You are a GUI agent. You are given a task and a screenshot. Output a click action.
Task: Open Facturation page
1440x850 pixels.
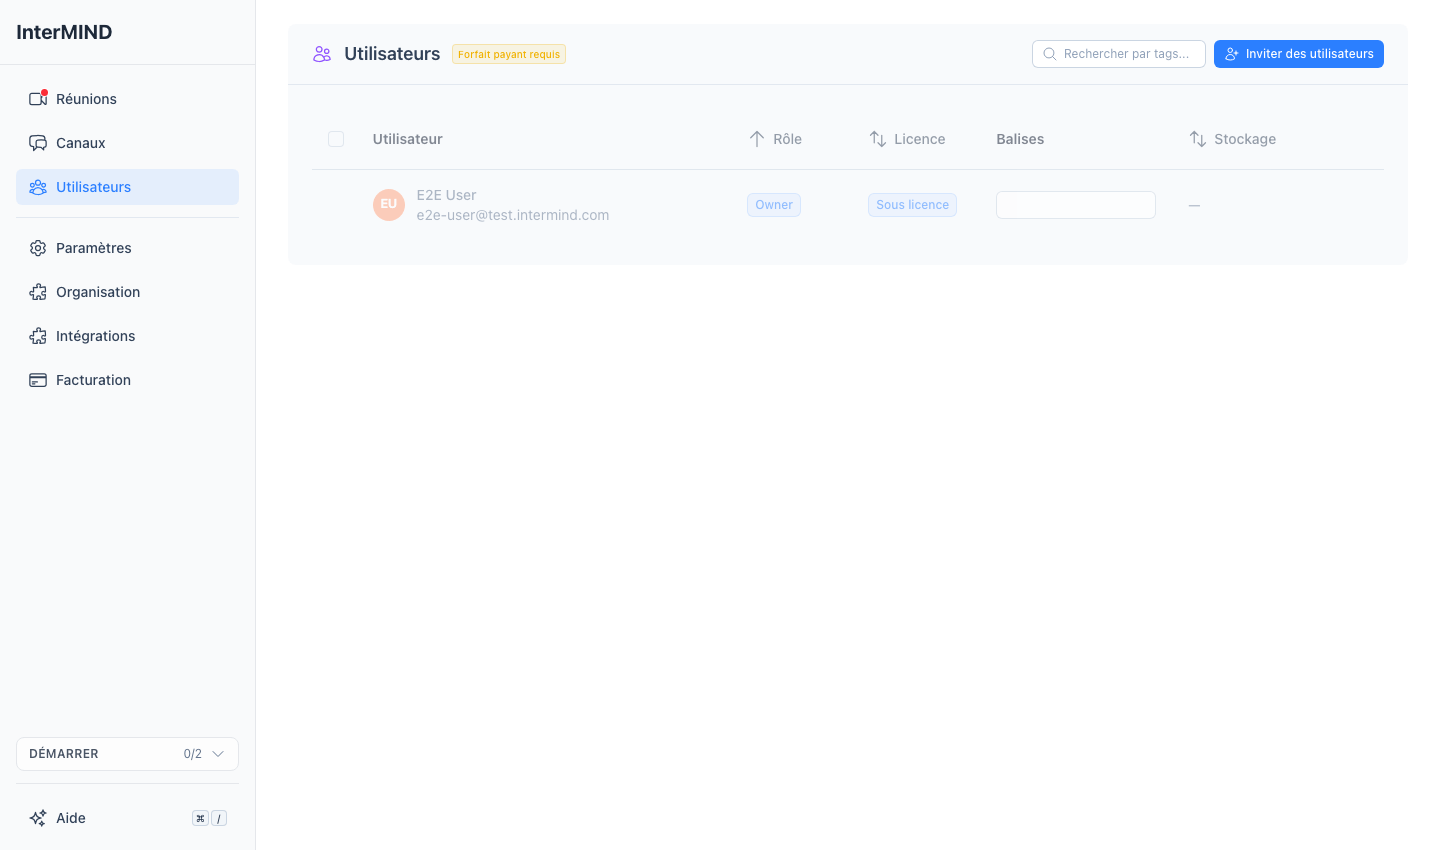point(127,380)
